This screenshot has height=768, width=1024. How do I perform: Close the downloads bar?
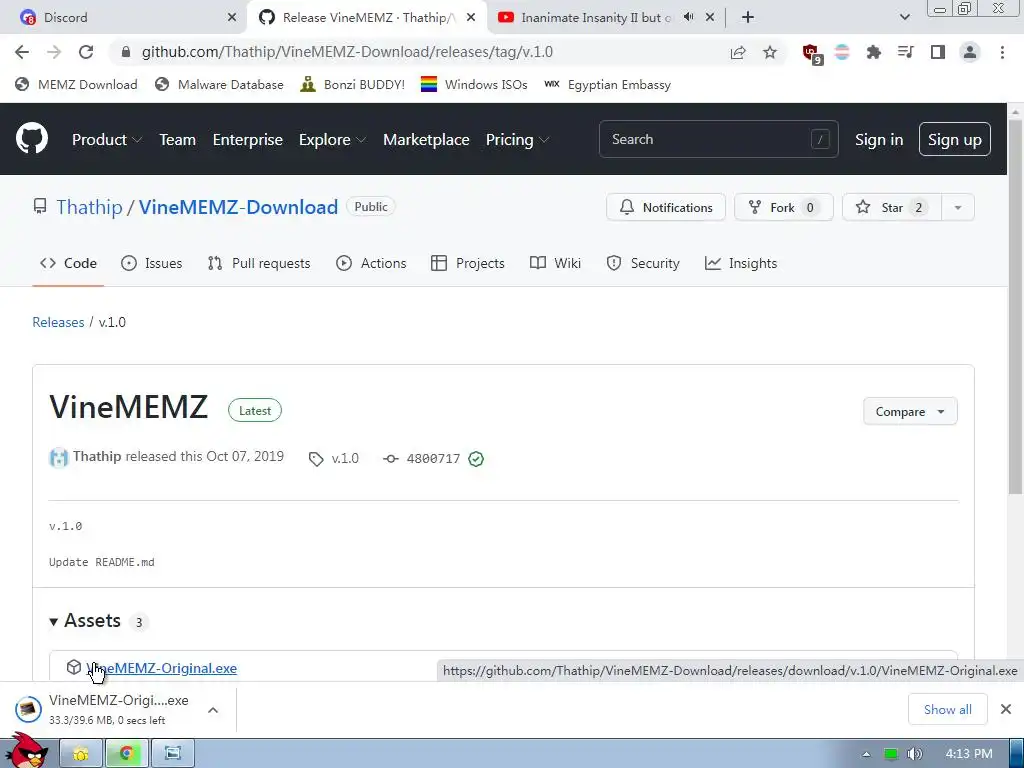[x=1006, y=709]
